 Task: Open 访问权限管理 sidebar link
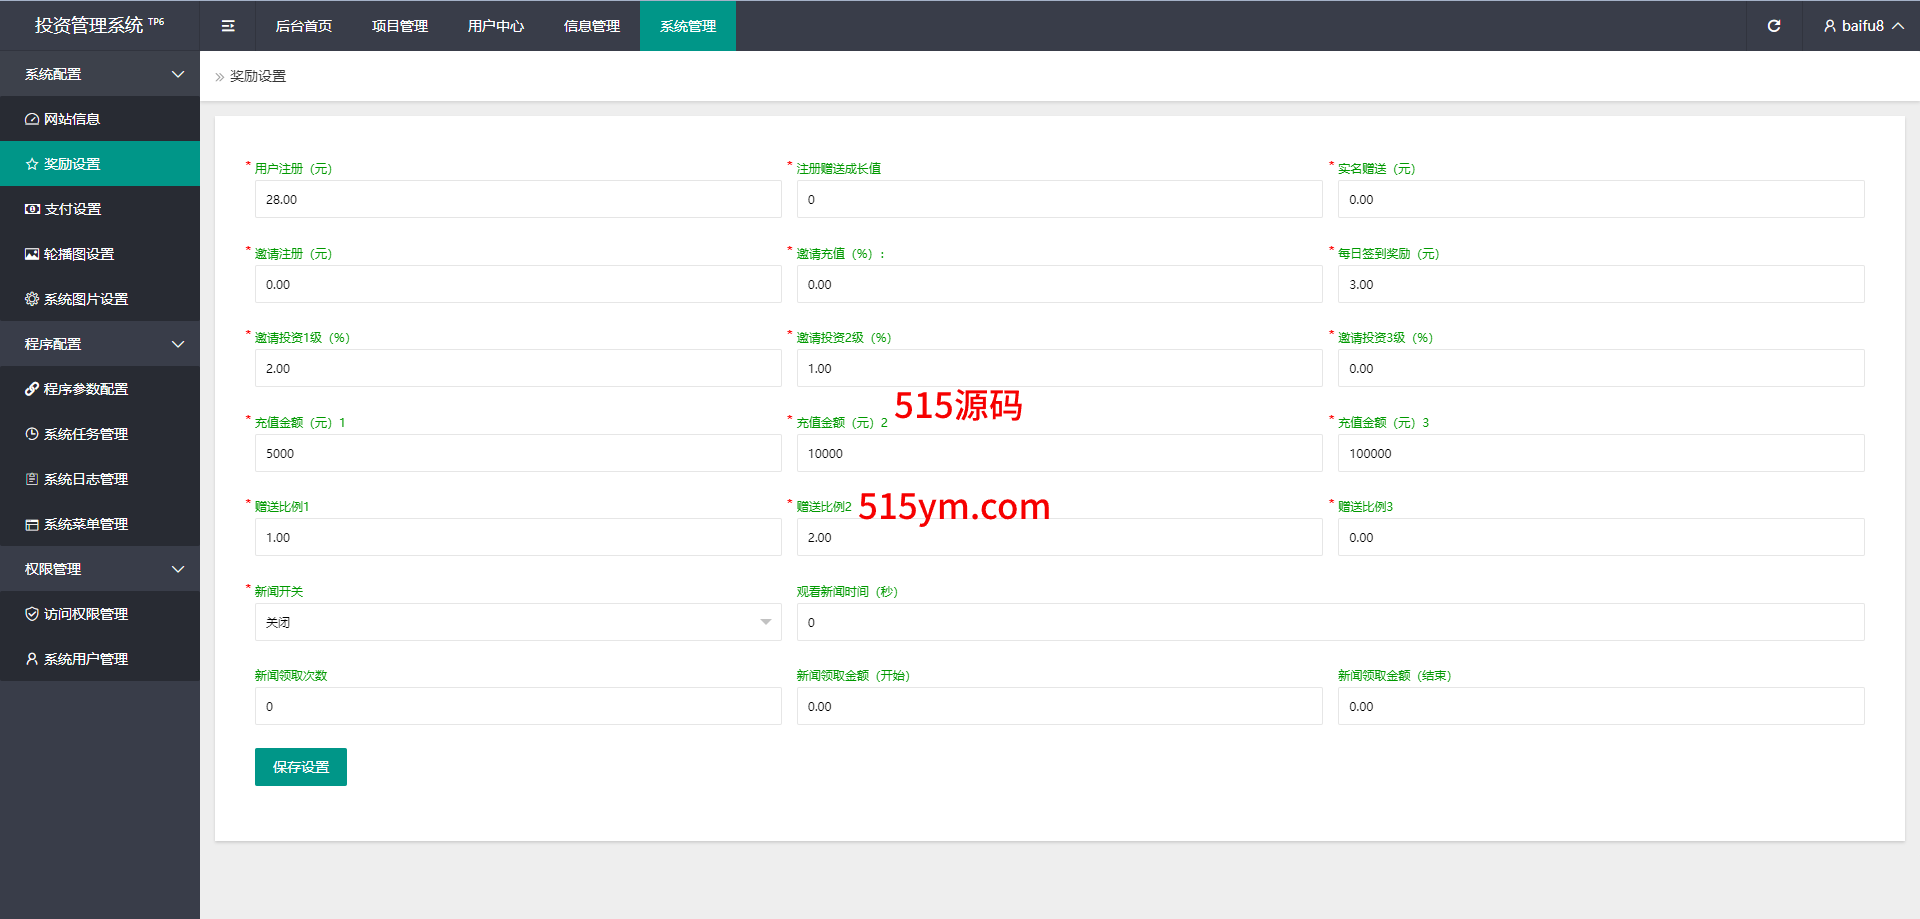[x=100, y=614]
